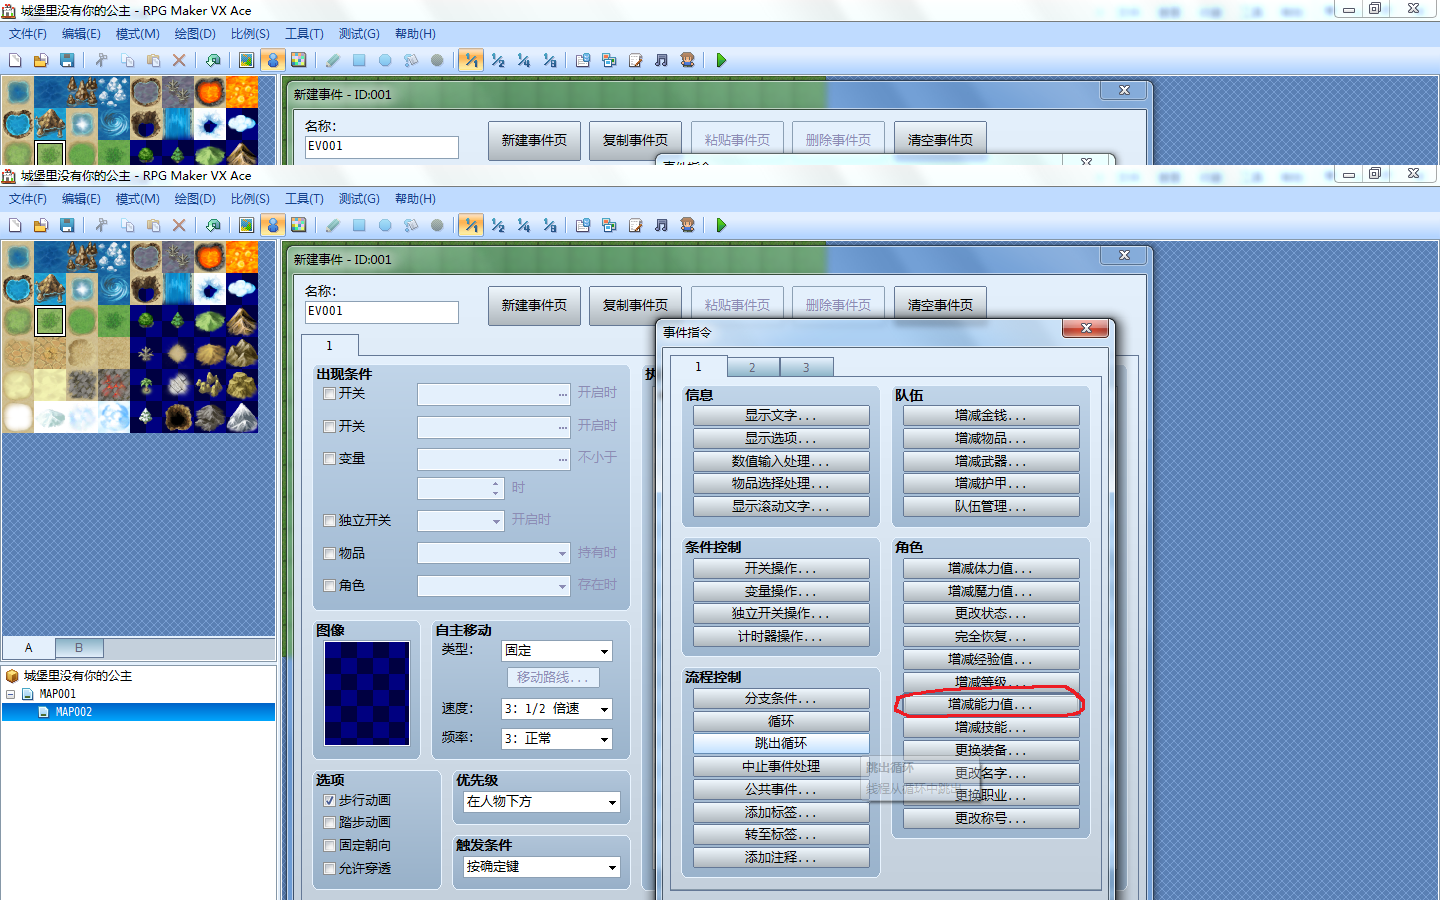Enable the 独立开关 condition checkbox

[329, 521]
